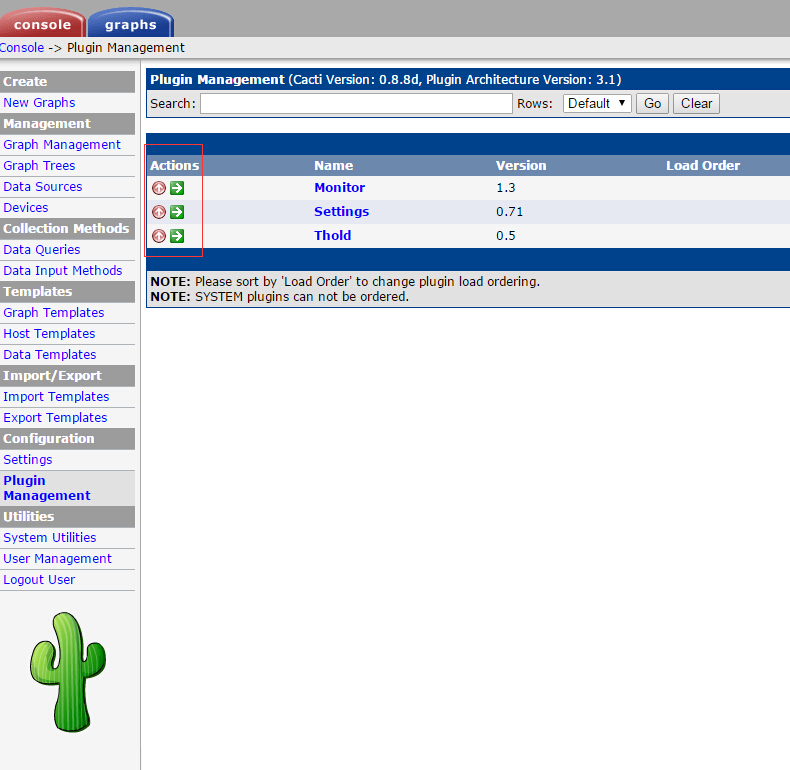This screenshot has width=790, height=770.
Task: Click the red uninstall icon for Monitor
Action: [x=159, y=188]
